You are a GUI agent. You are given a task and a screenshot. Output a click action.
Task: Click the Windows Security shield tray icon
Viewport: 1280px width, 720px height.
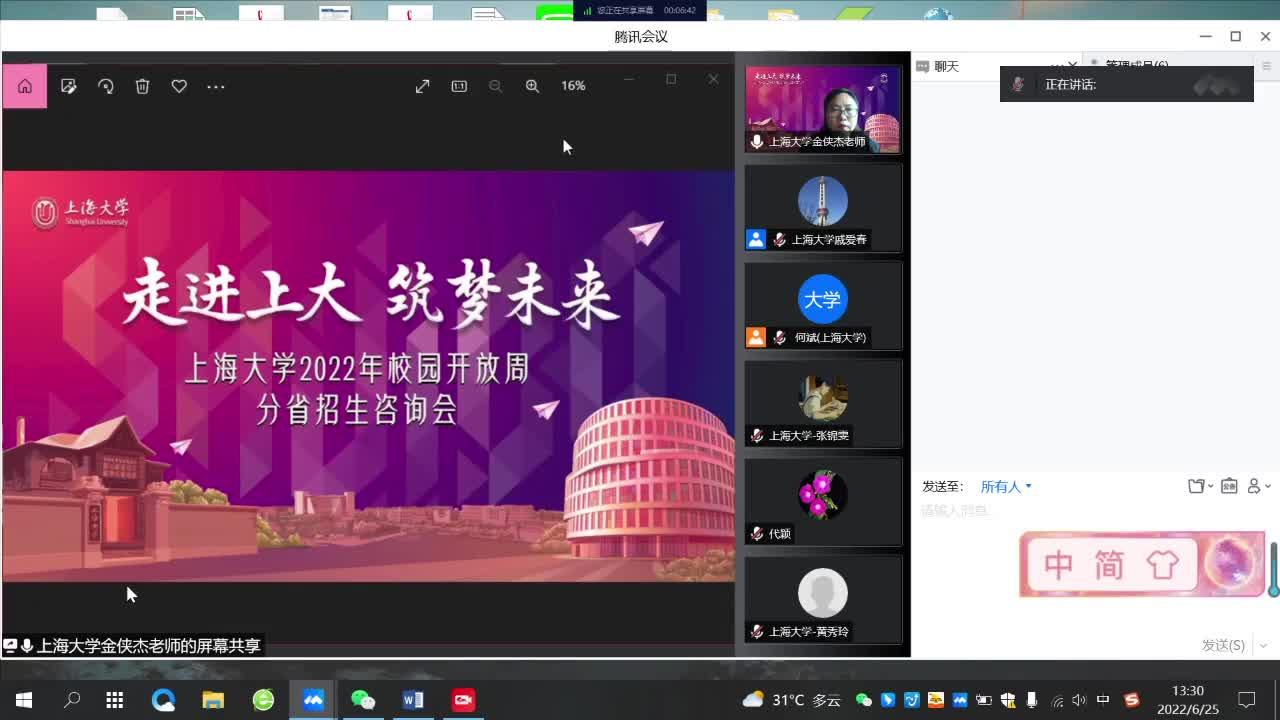pos(1008,700)
